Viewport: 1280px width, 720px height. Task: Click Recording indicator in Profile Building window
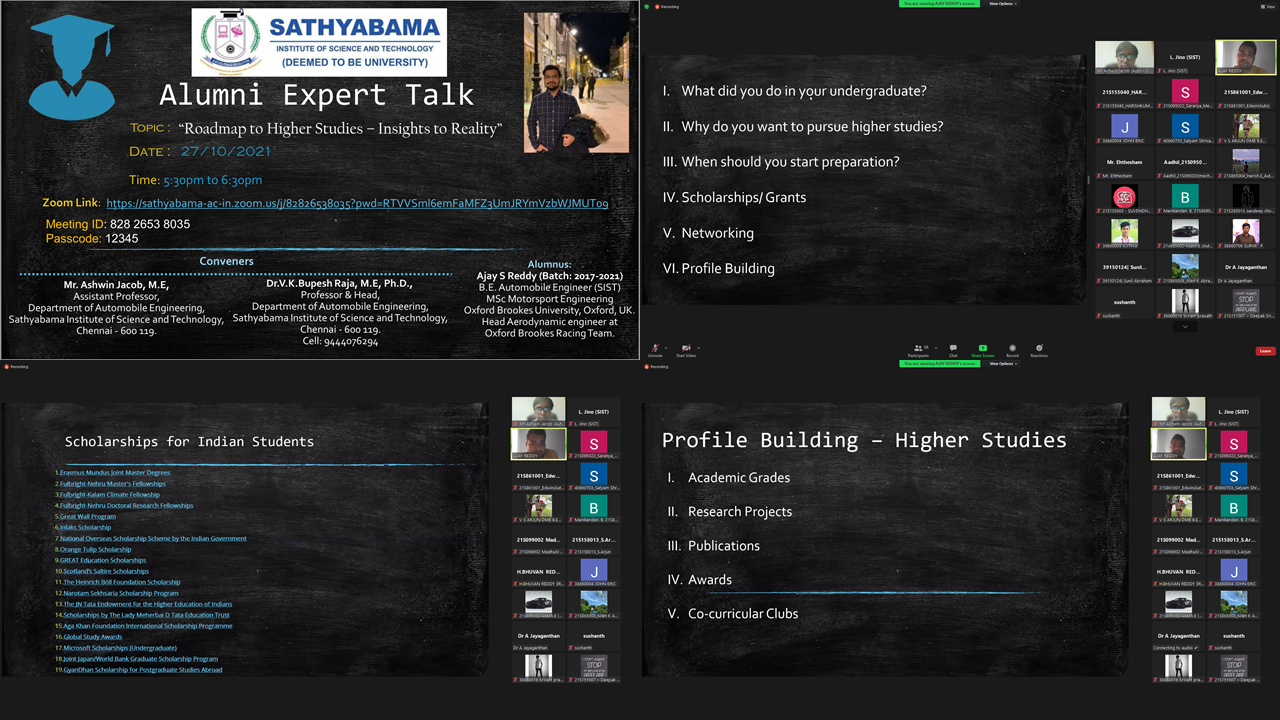coord(657,367)
